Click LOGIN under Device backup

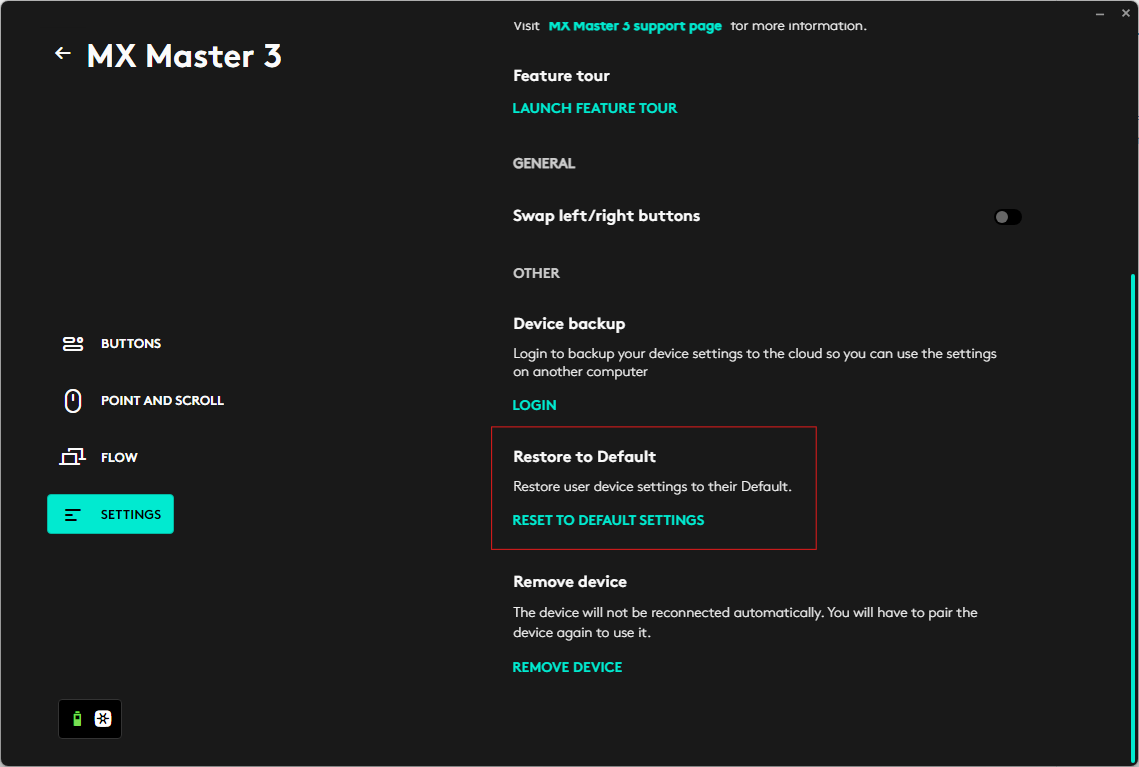tap(534, 405)
